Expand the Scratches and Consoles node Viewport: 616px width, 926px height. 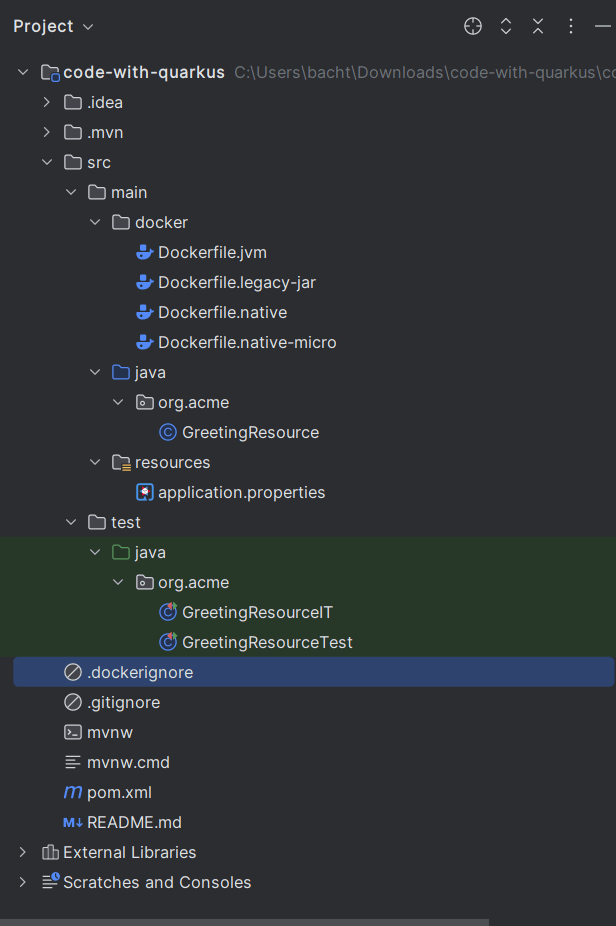pyautogui.click(x=22, y=882)
